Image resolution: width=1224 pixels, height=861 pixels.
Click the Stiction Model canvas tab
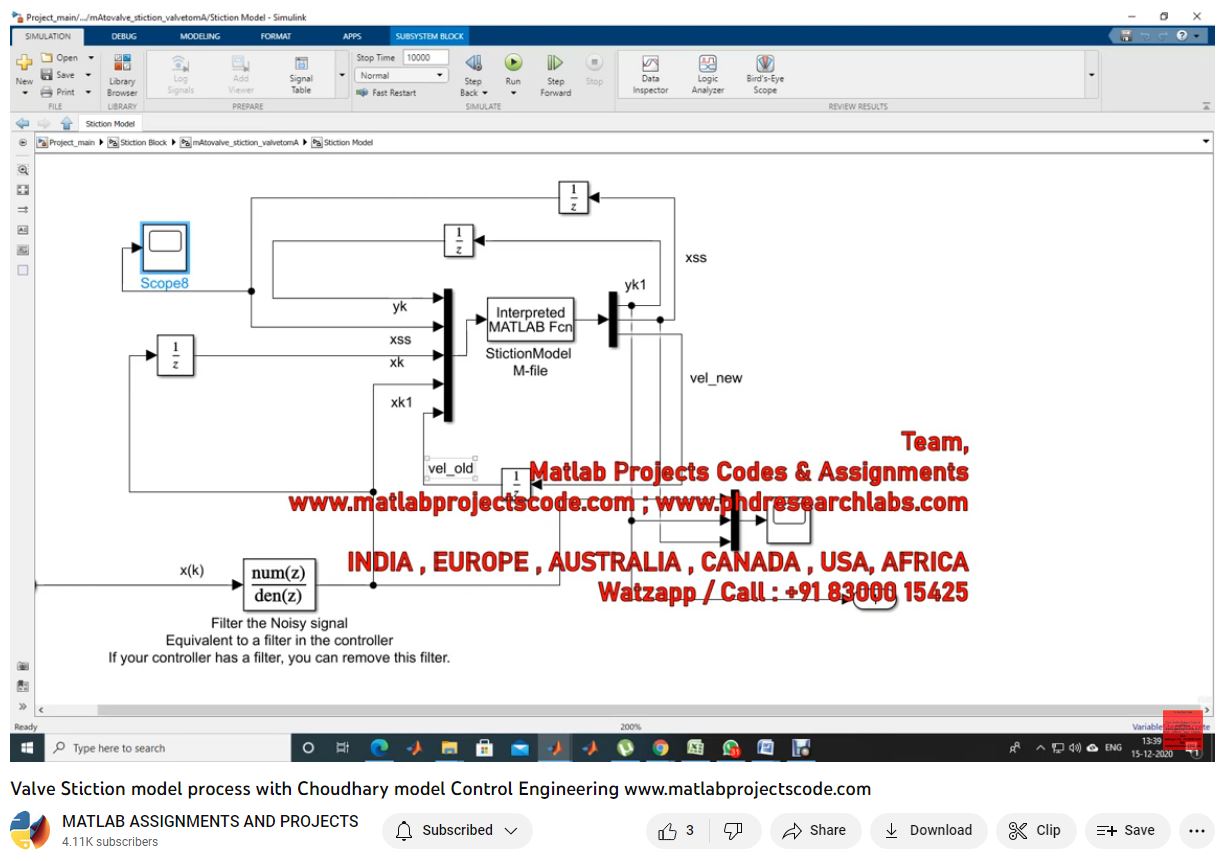coord(110,124)
